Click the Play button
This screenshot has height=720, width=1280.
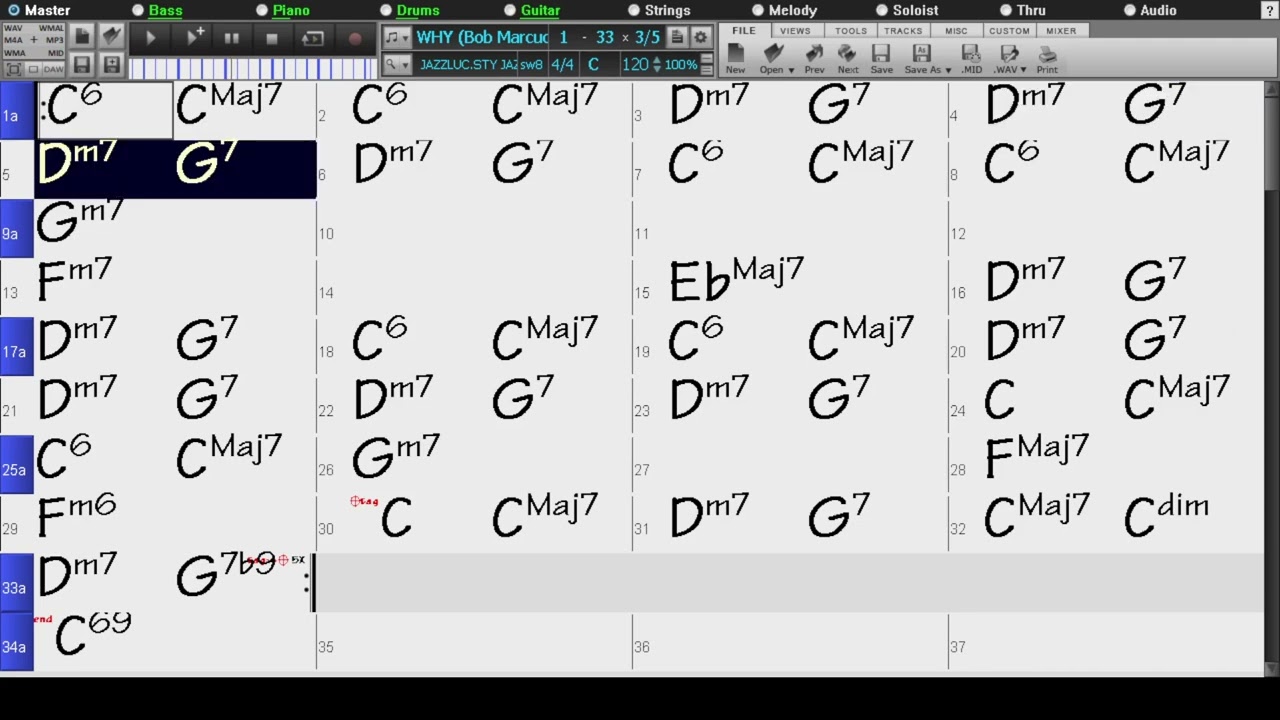(151, 38)
